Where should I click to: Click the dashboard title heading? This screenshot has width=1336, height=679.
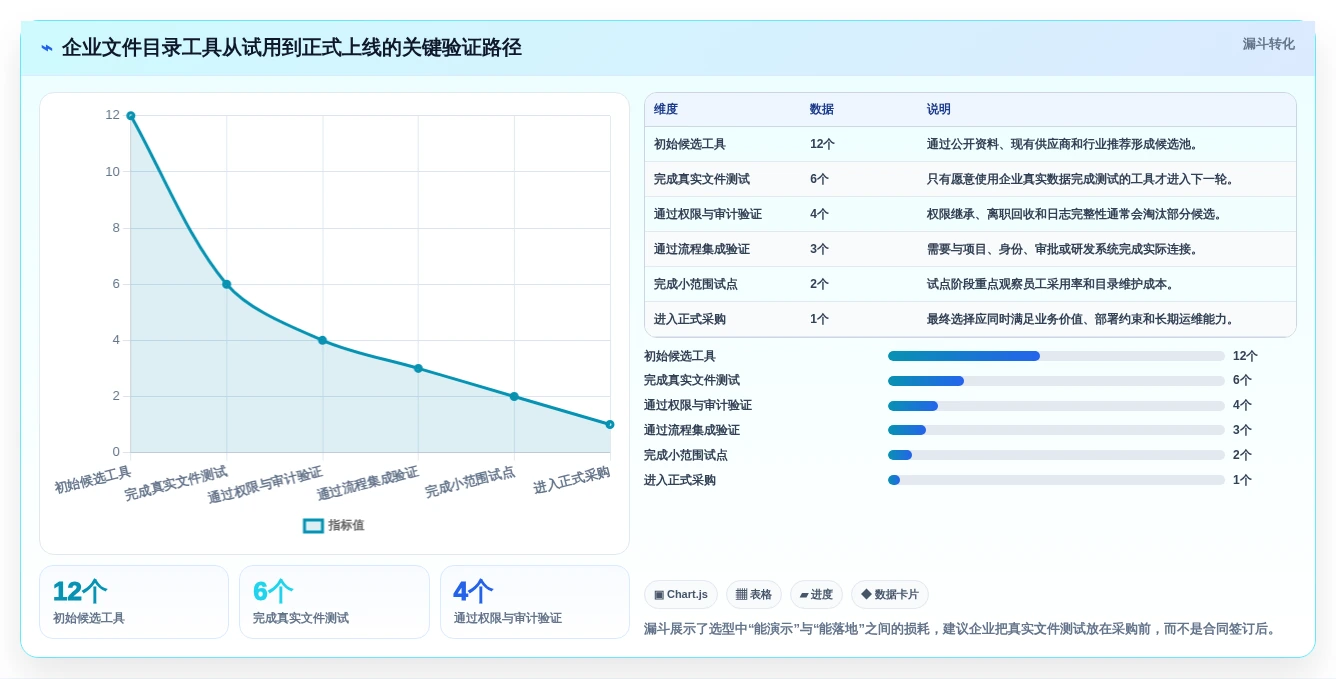(x=292, y=48)
